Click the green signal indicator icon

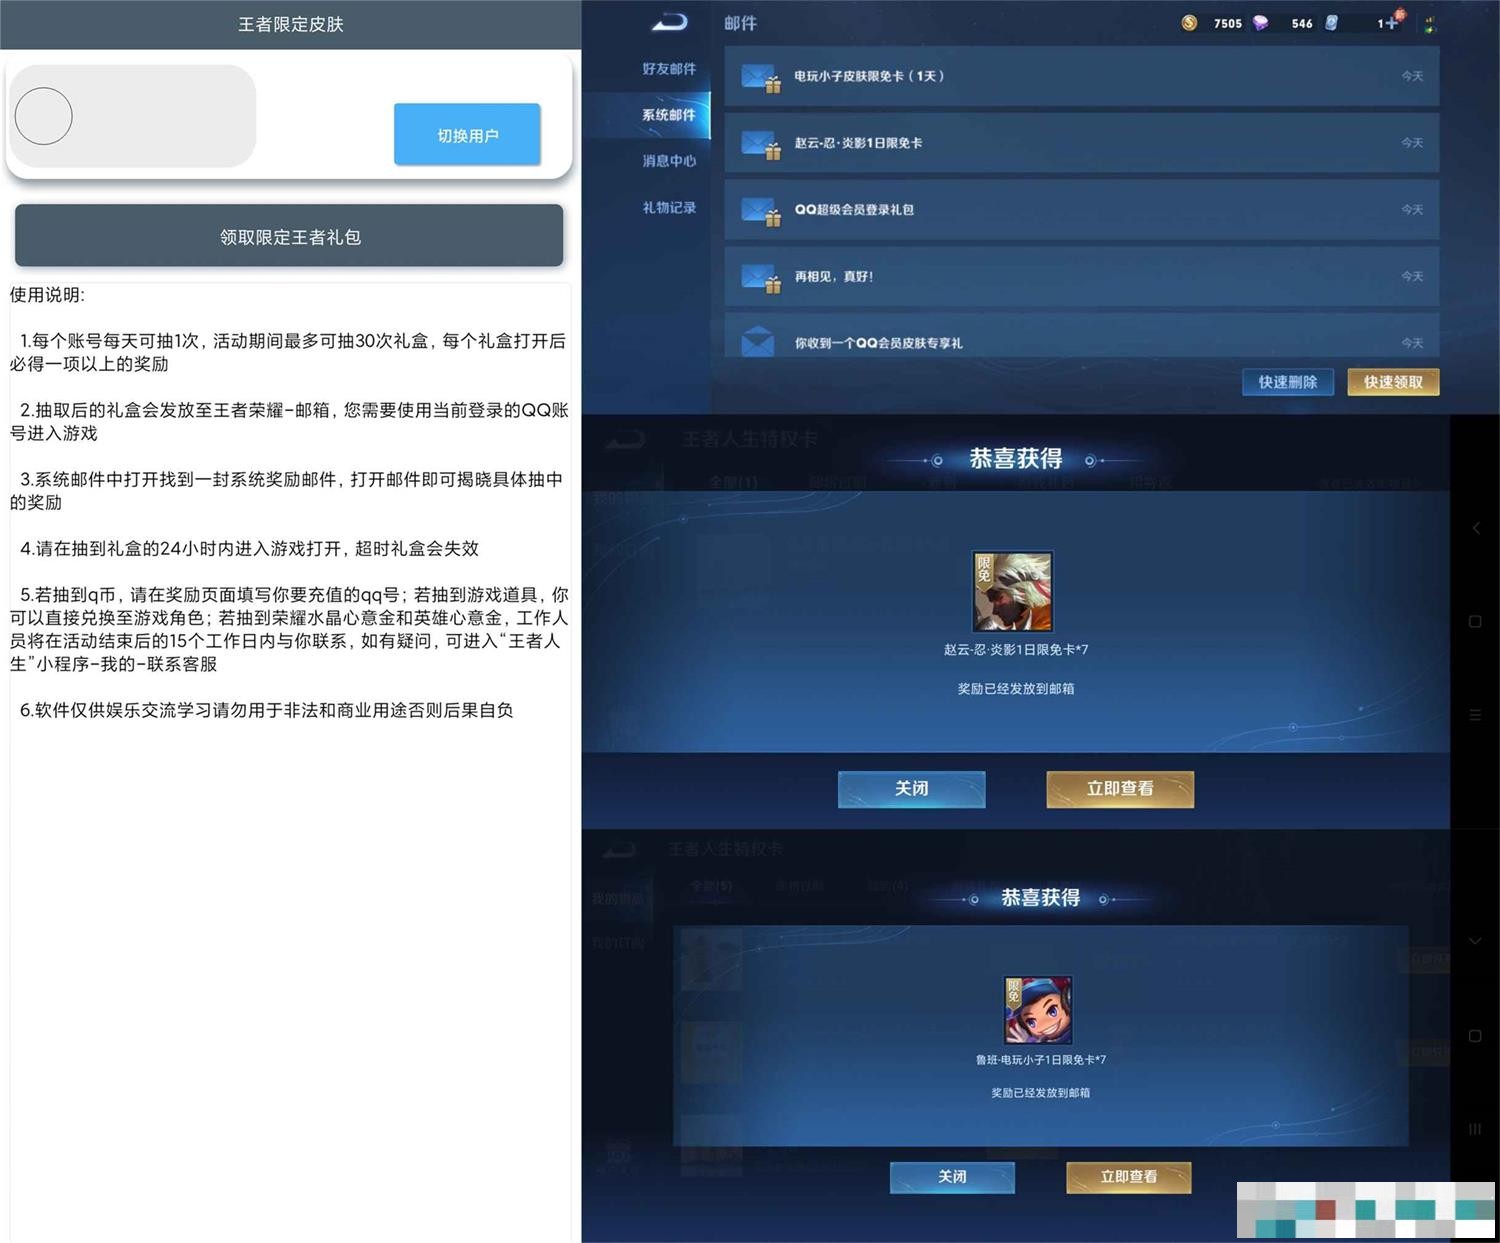click(1430, 24)
